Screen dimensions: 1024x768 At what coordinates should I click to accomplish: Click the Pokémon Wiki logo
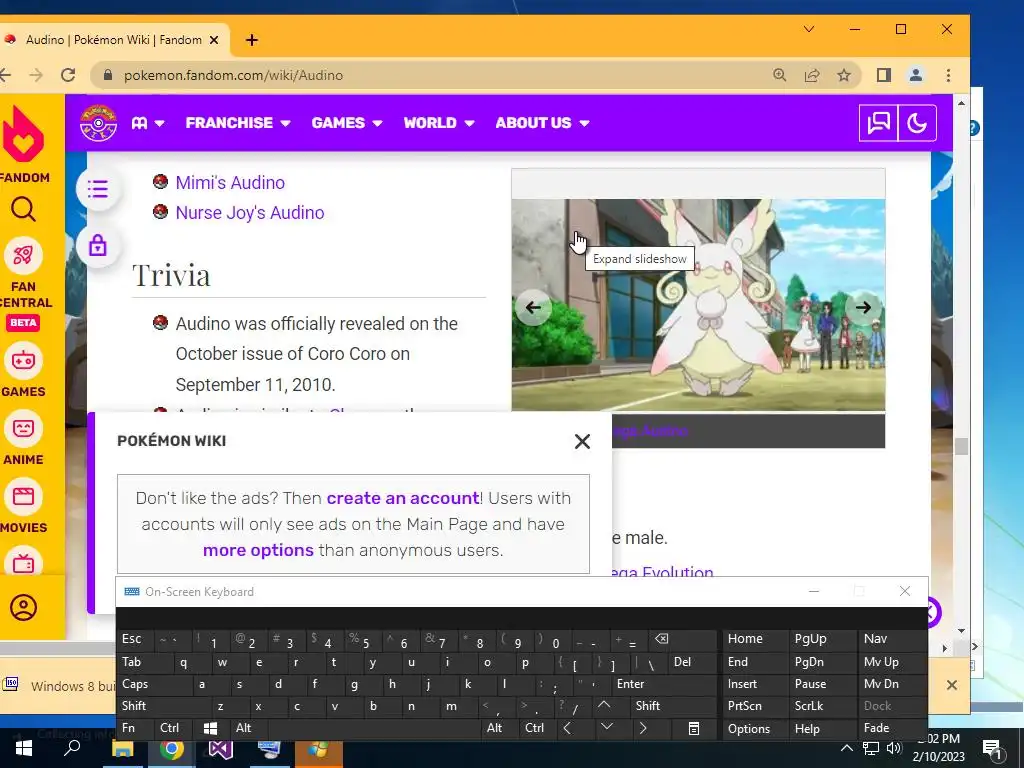[98, 123]
